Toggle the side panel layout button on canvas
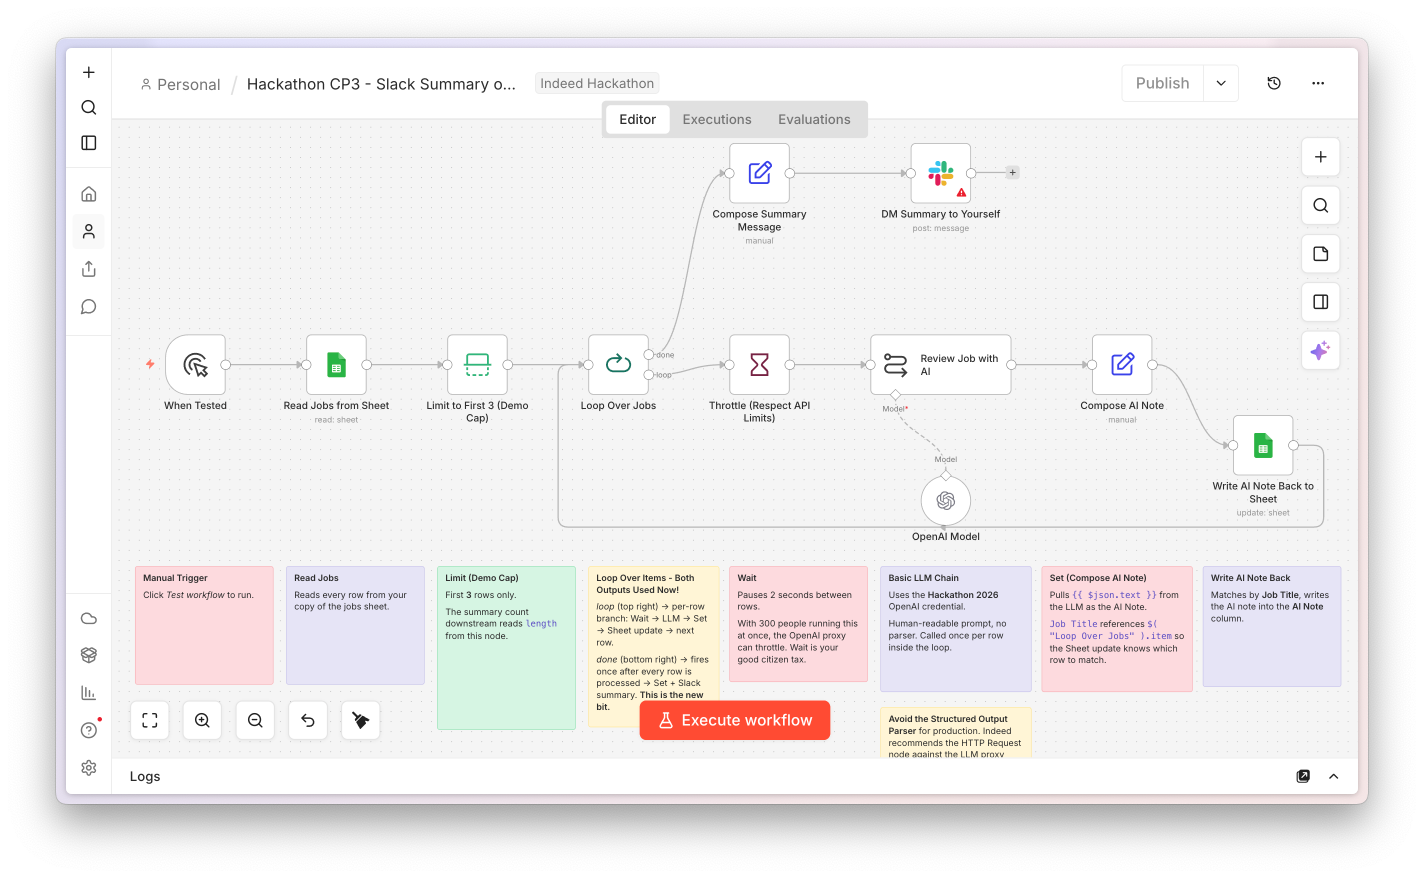This screenshot has height=878, width=1424. [1321, 302]
